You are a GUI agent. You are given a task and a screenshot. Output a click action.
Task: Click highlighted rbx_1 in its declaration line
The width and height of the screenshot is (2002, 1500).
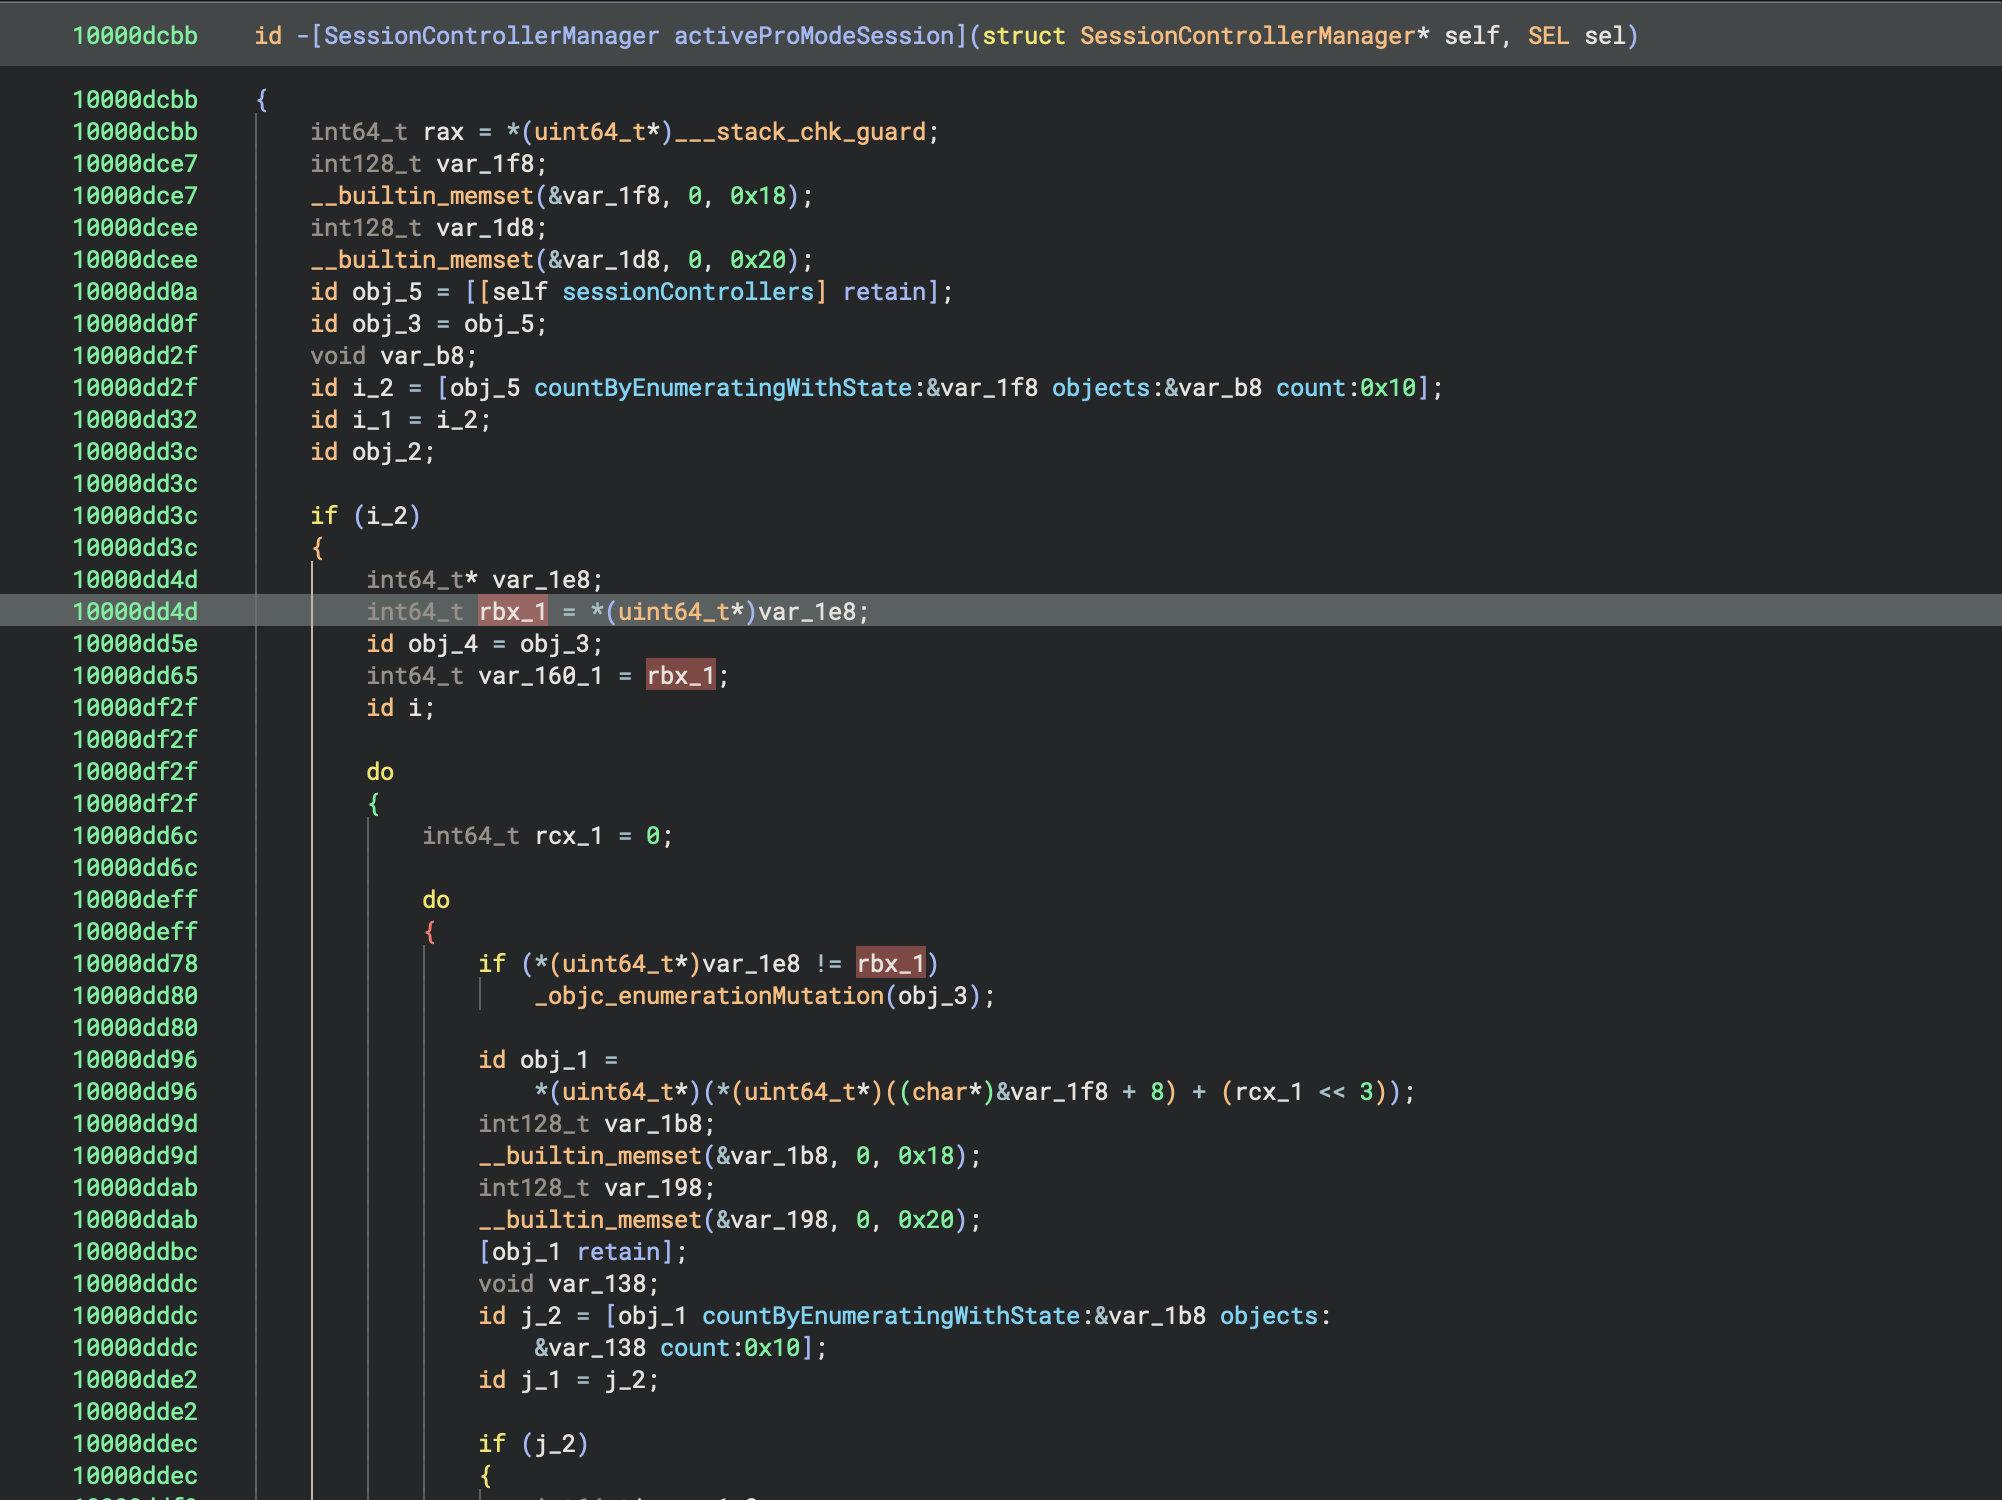[x=512, y=612]
